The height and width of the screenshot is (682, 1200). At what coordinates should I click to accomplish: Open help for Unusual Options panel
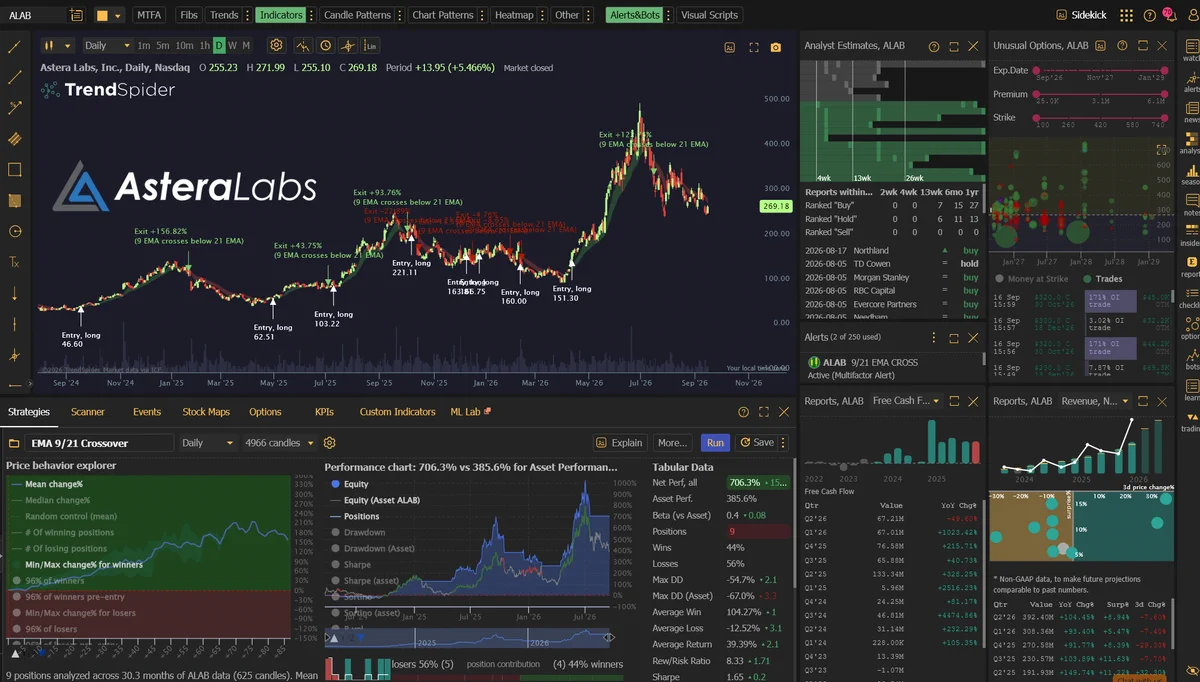pos(1122,46)
